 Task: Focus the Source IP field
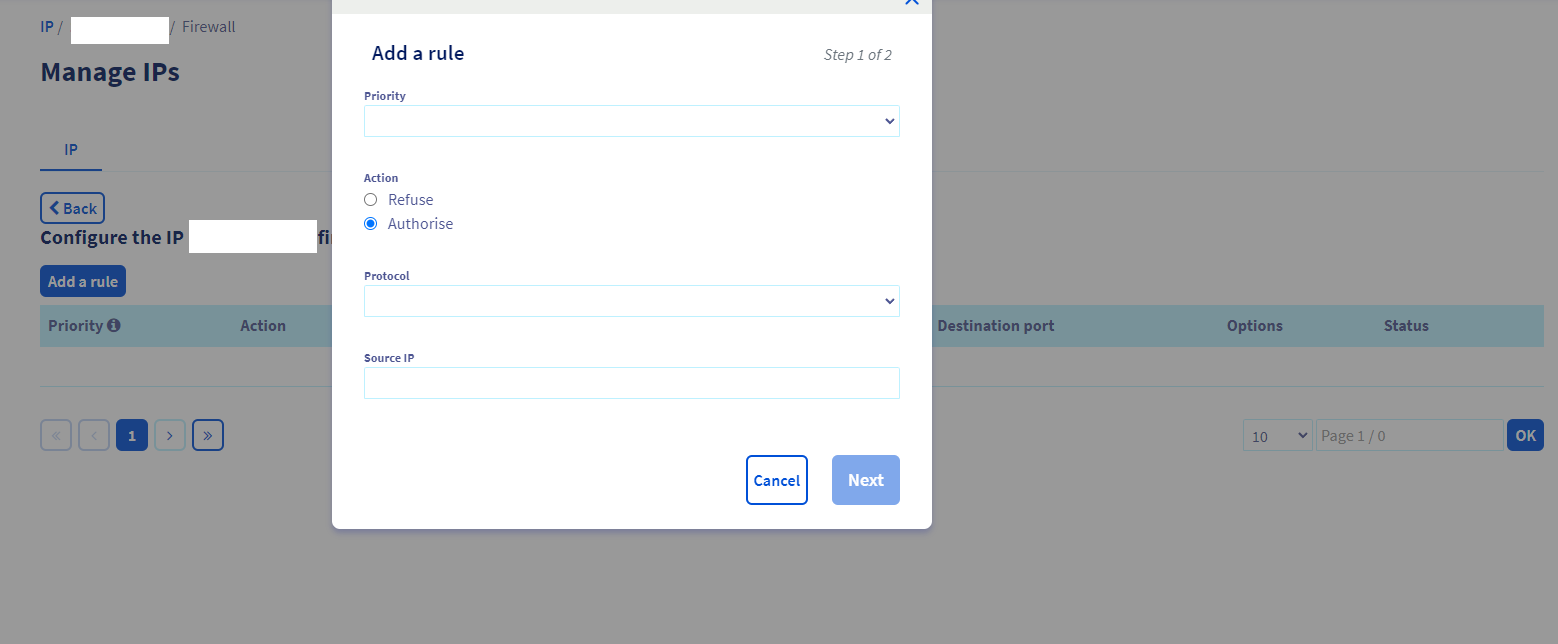(632, 383)
